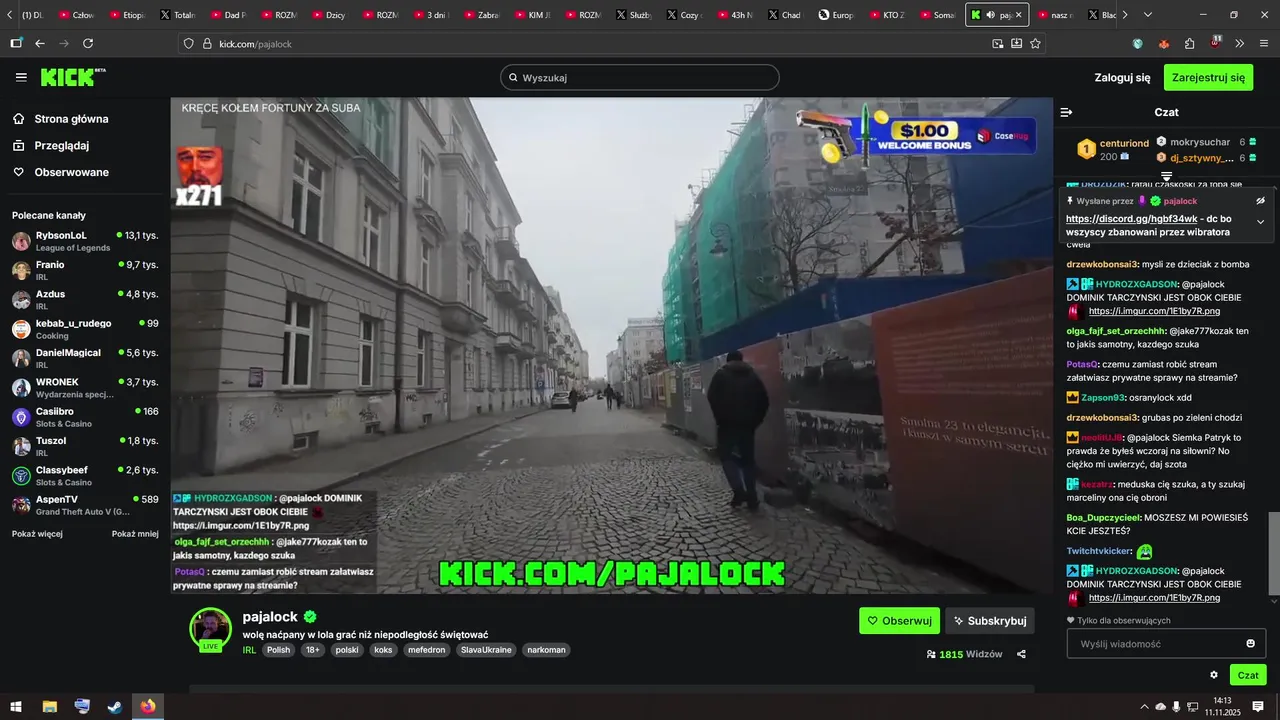The image size is (1280, 720).
Task: Open the discord.gg pinned link
Action: pyautogui.click(x=1131, y=218)
